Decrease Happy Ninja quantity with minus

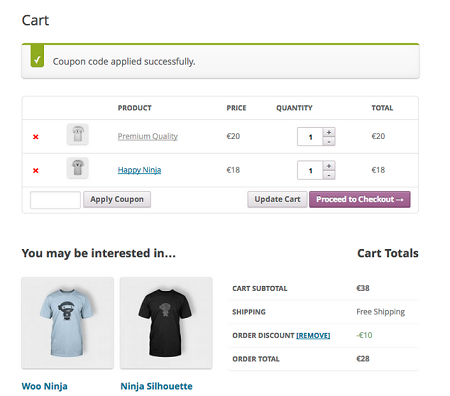click(329, 175)
